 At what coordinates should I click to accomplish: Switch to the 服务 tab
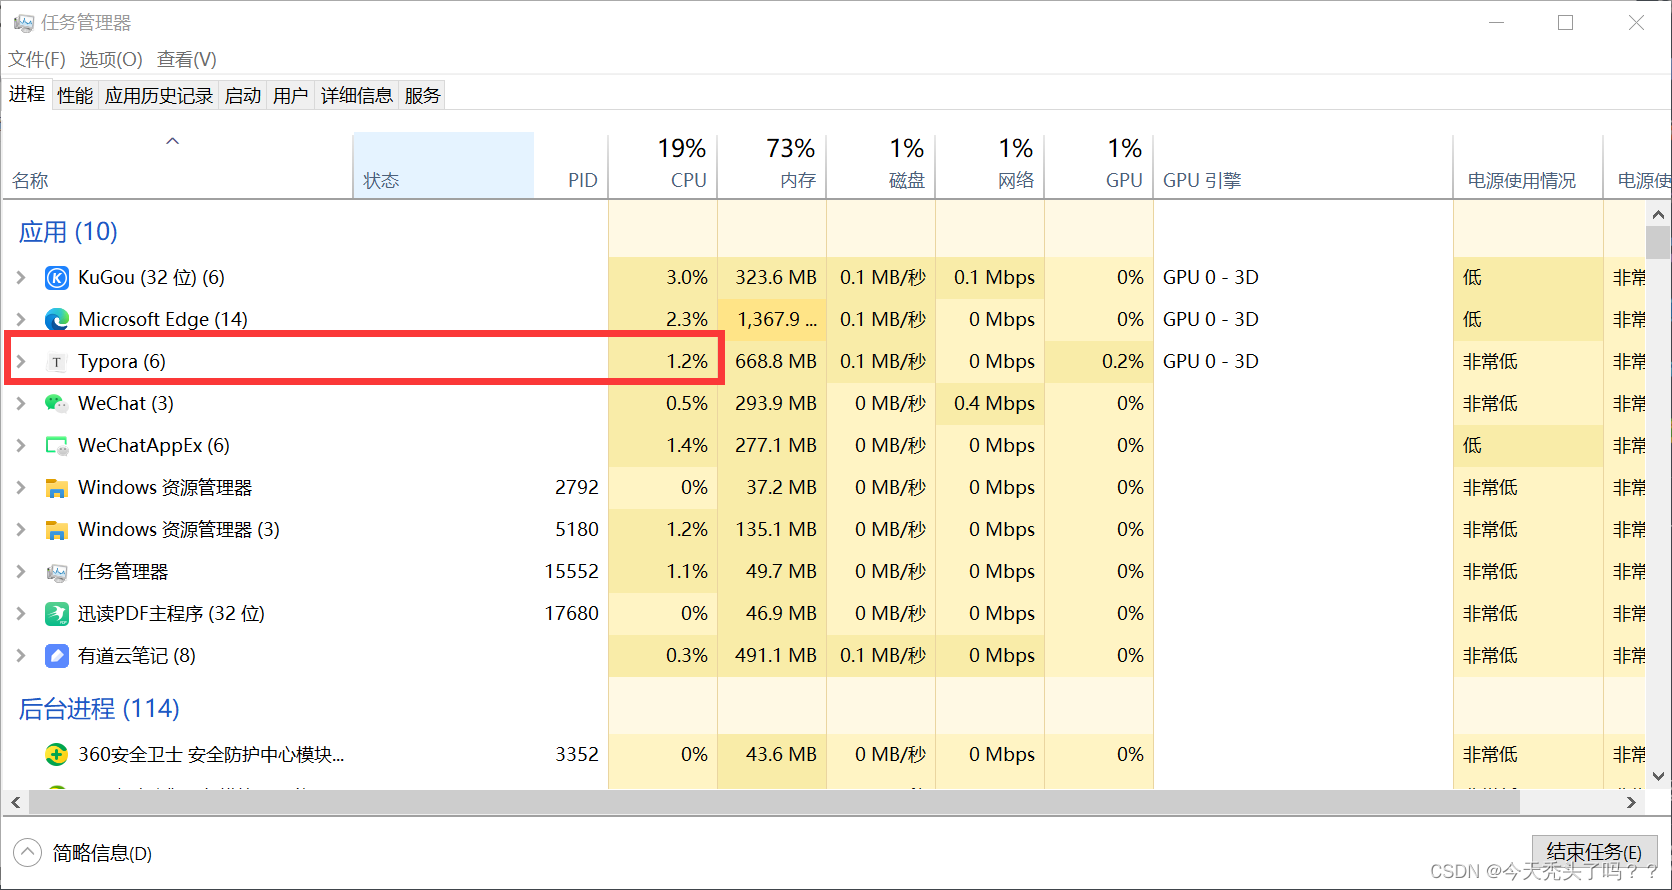pyautogui.click(x=423, y=96)
